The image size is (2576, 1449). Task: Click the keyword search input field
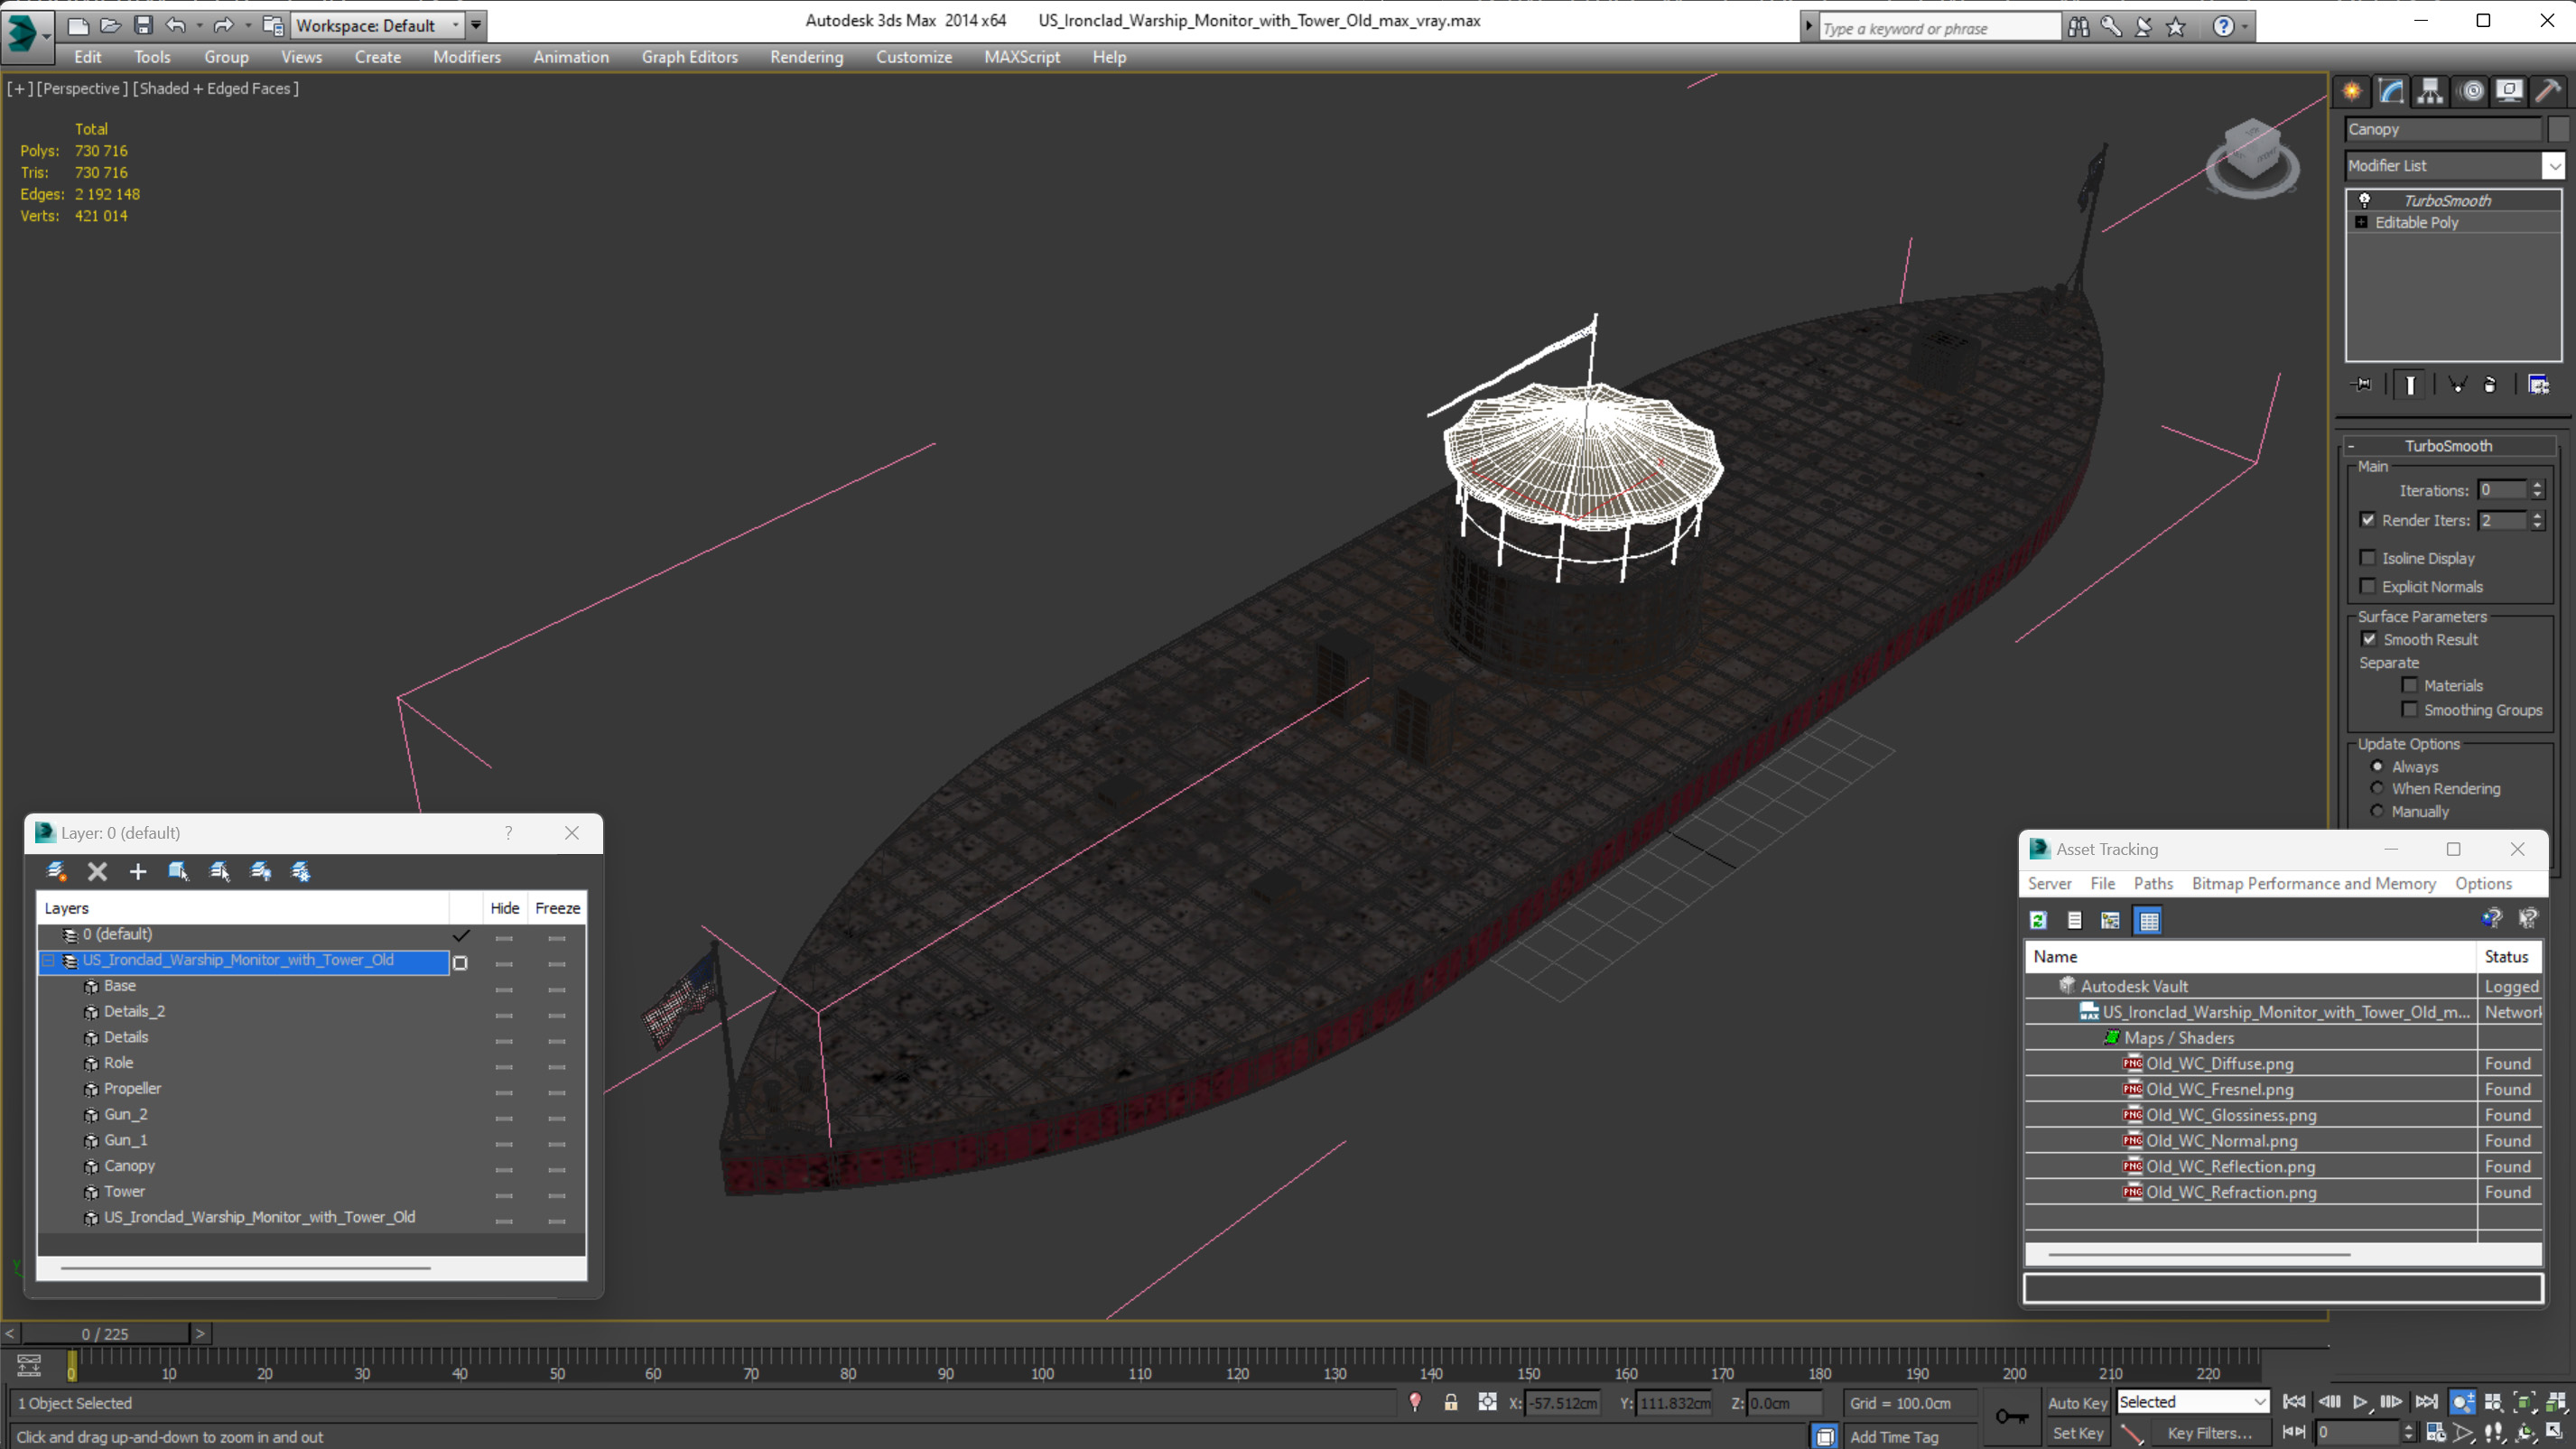click(1939, 28)
